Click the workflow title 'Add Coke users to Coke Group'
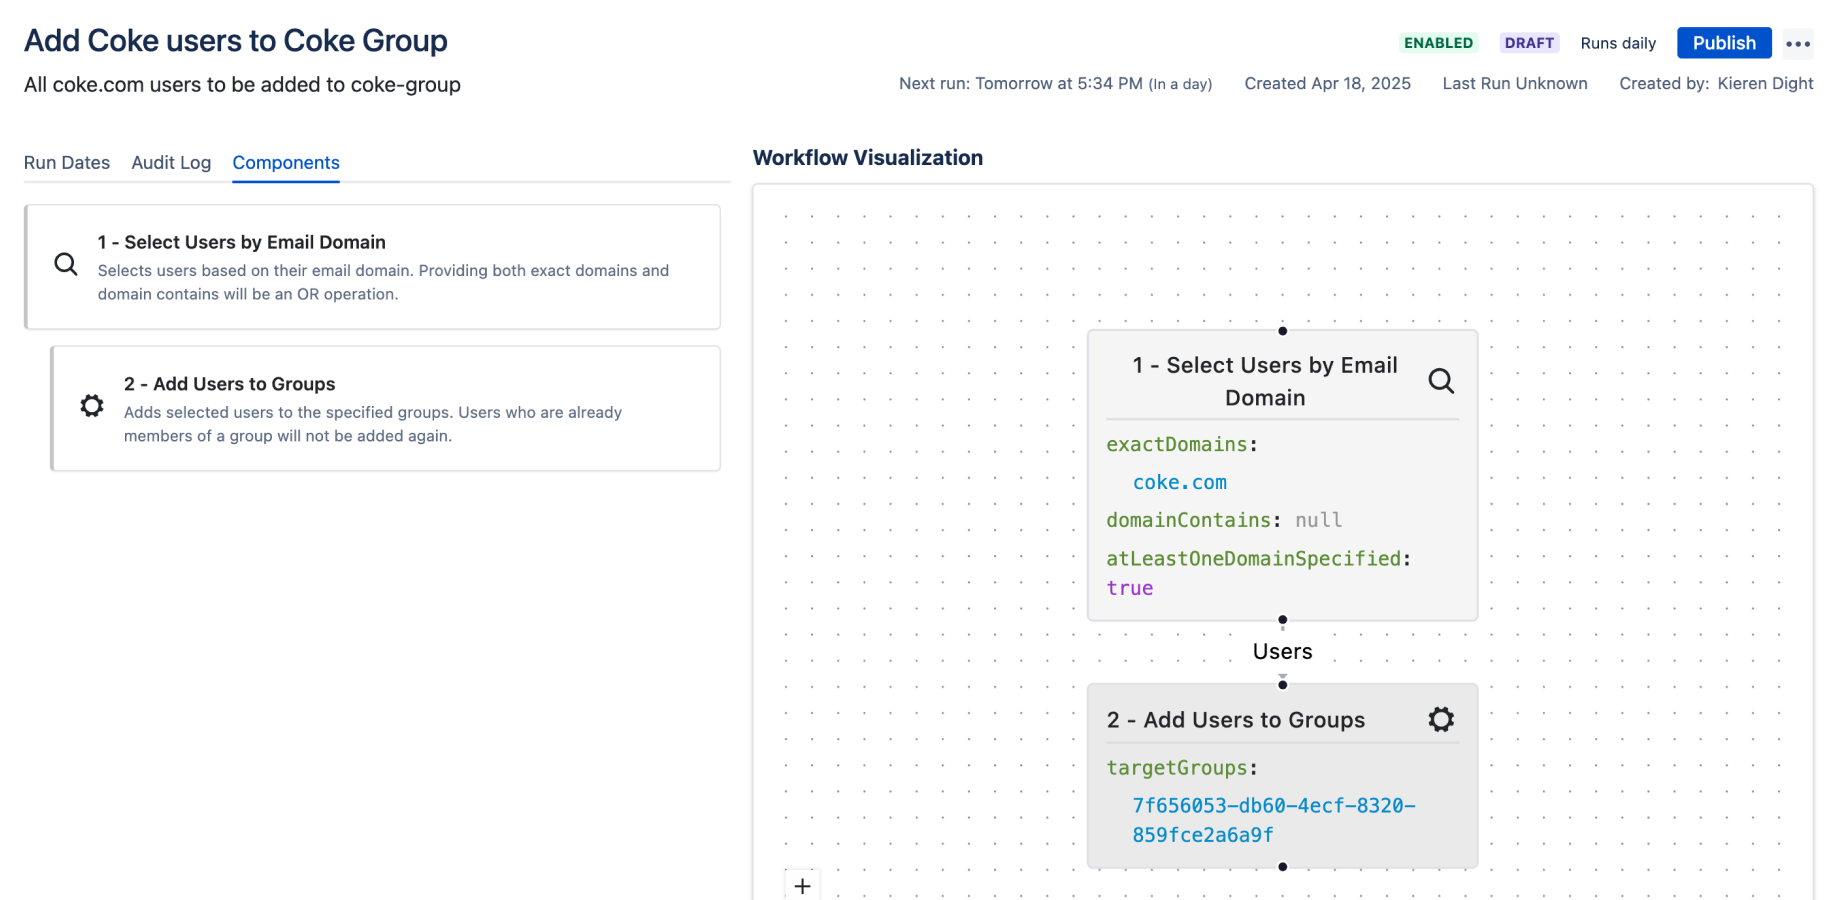 [236, 41]
